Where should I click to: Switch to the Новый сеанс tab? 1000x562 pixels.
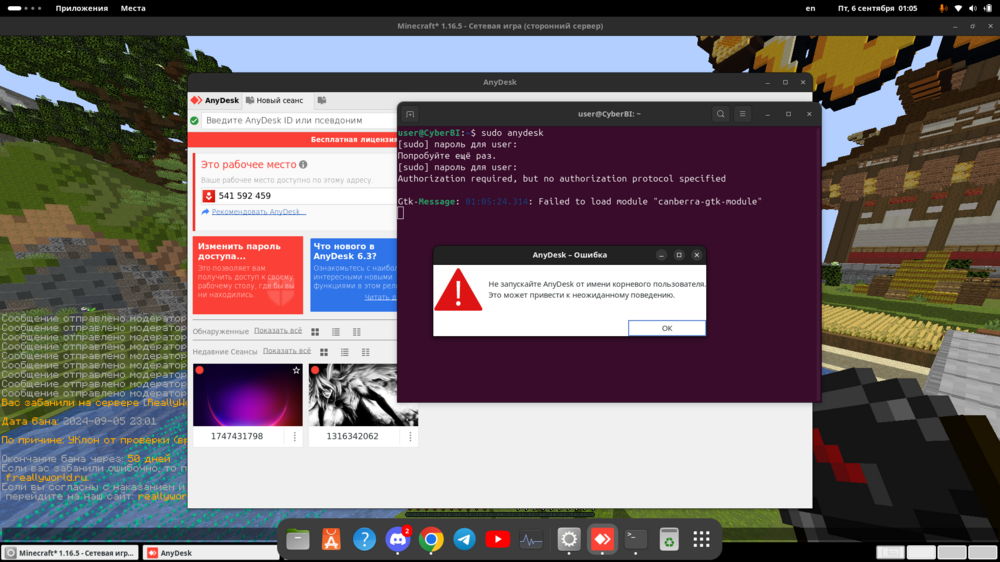coord(275,100)
